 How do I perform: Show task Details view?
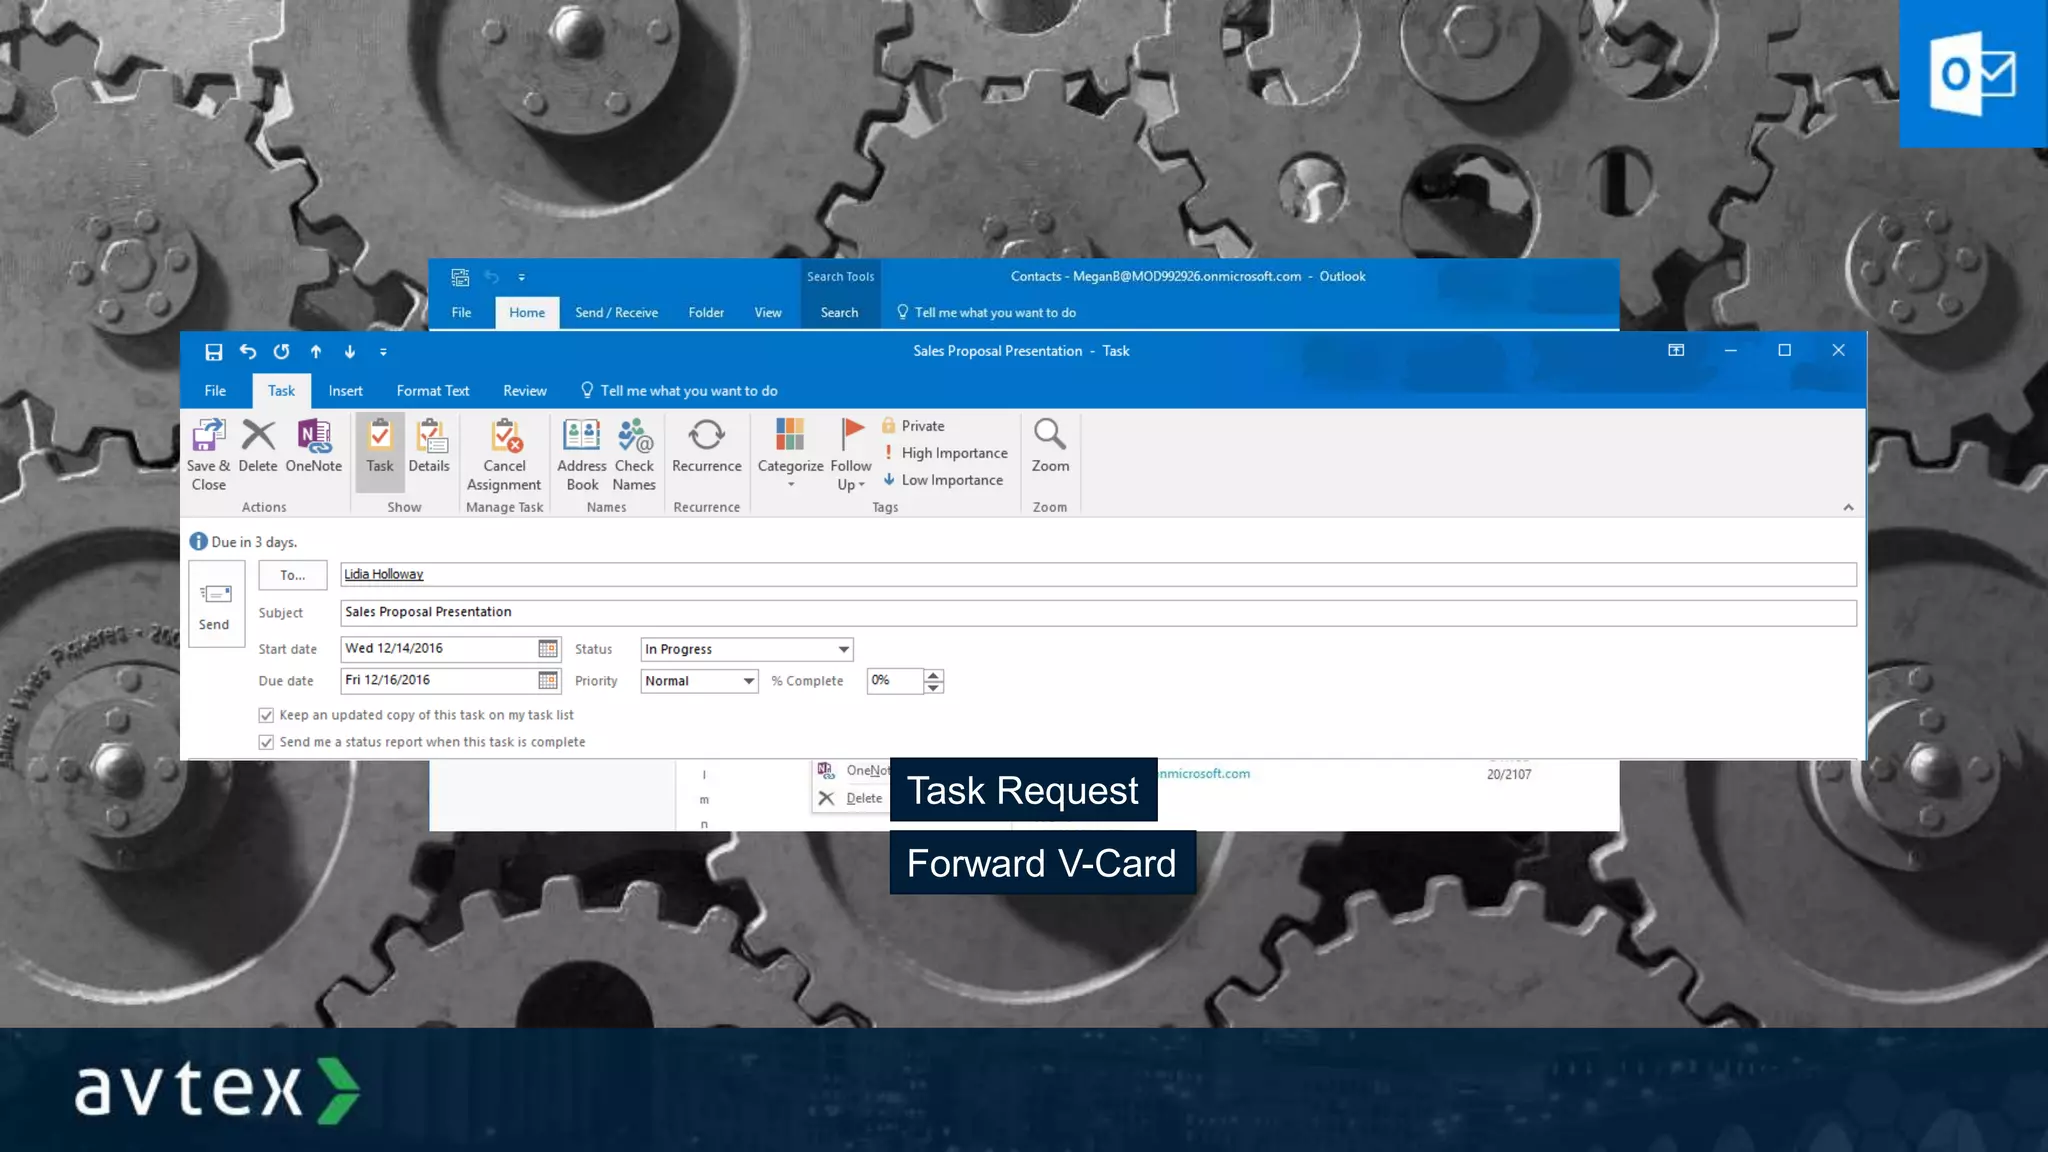coord(429,446)
